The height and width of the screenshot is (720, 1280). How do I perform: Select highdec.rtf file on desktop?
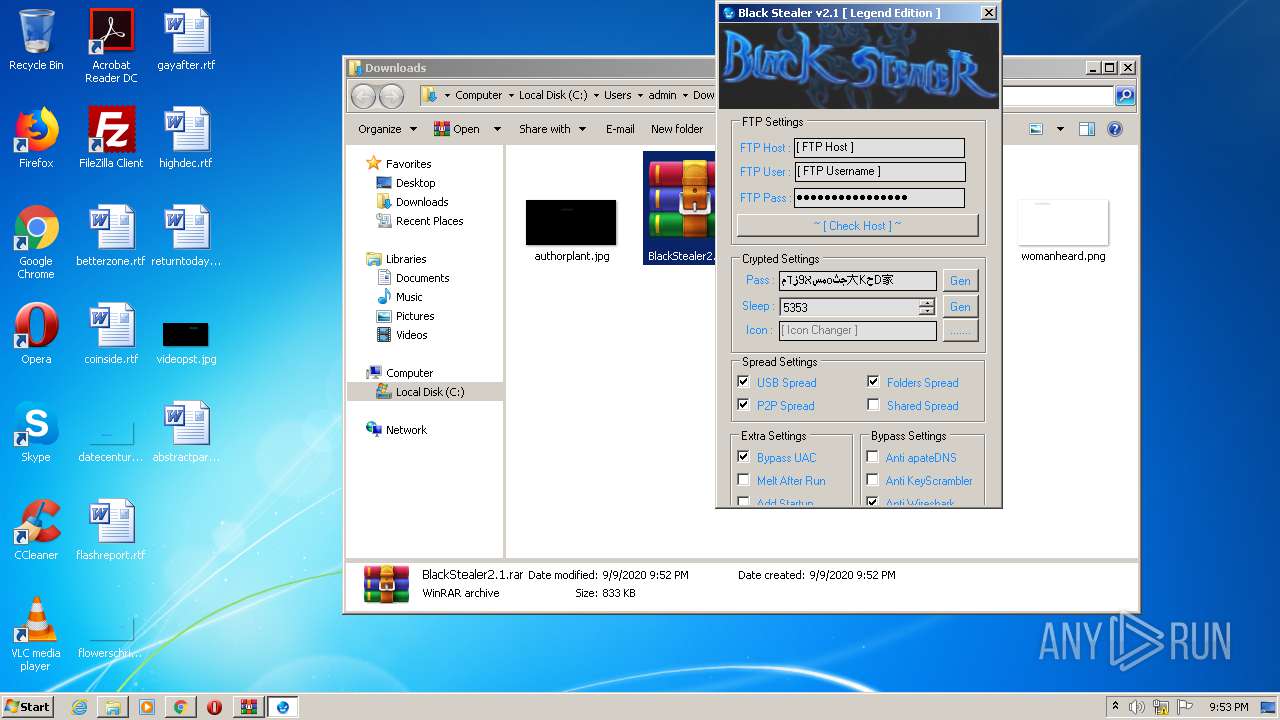click(x=186, y=138)
